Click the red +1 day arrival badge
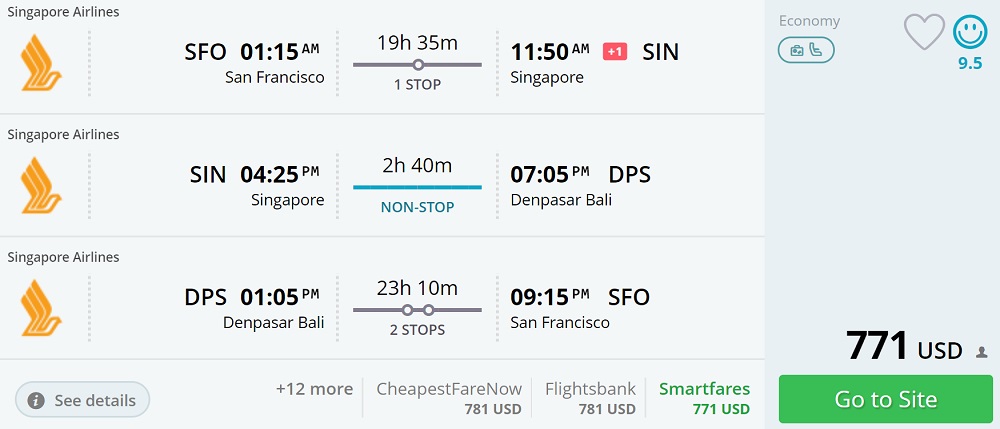The image size is (1000, 429). (x=615, y=51)
